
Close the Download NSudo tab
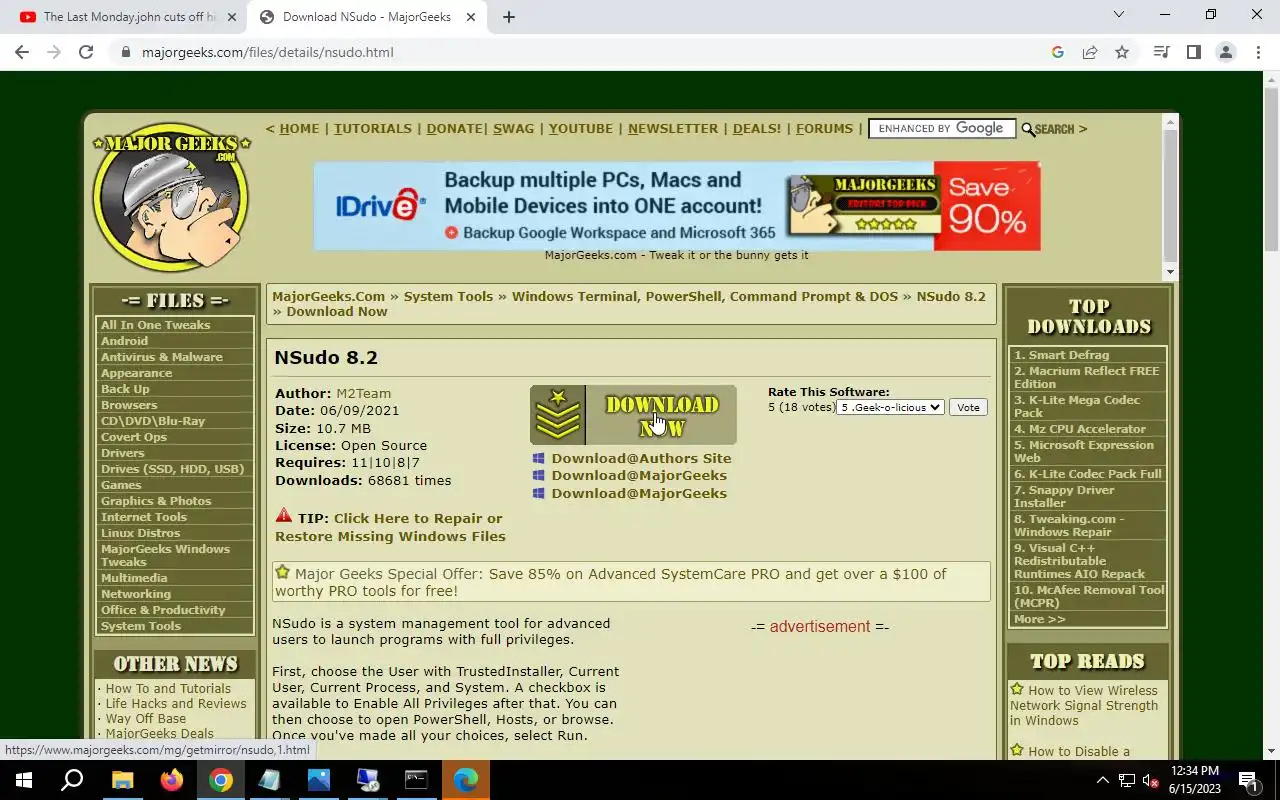pos(472,17)
